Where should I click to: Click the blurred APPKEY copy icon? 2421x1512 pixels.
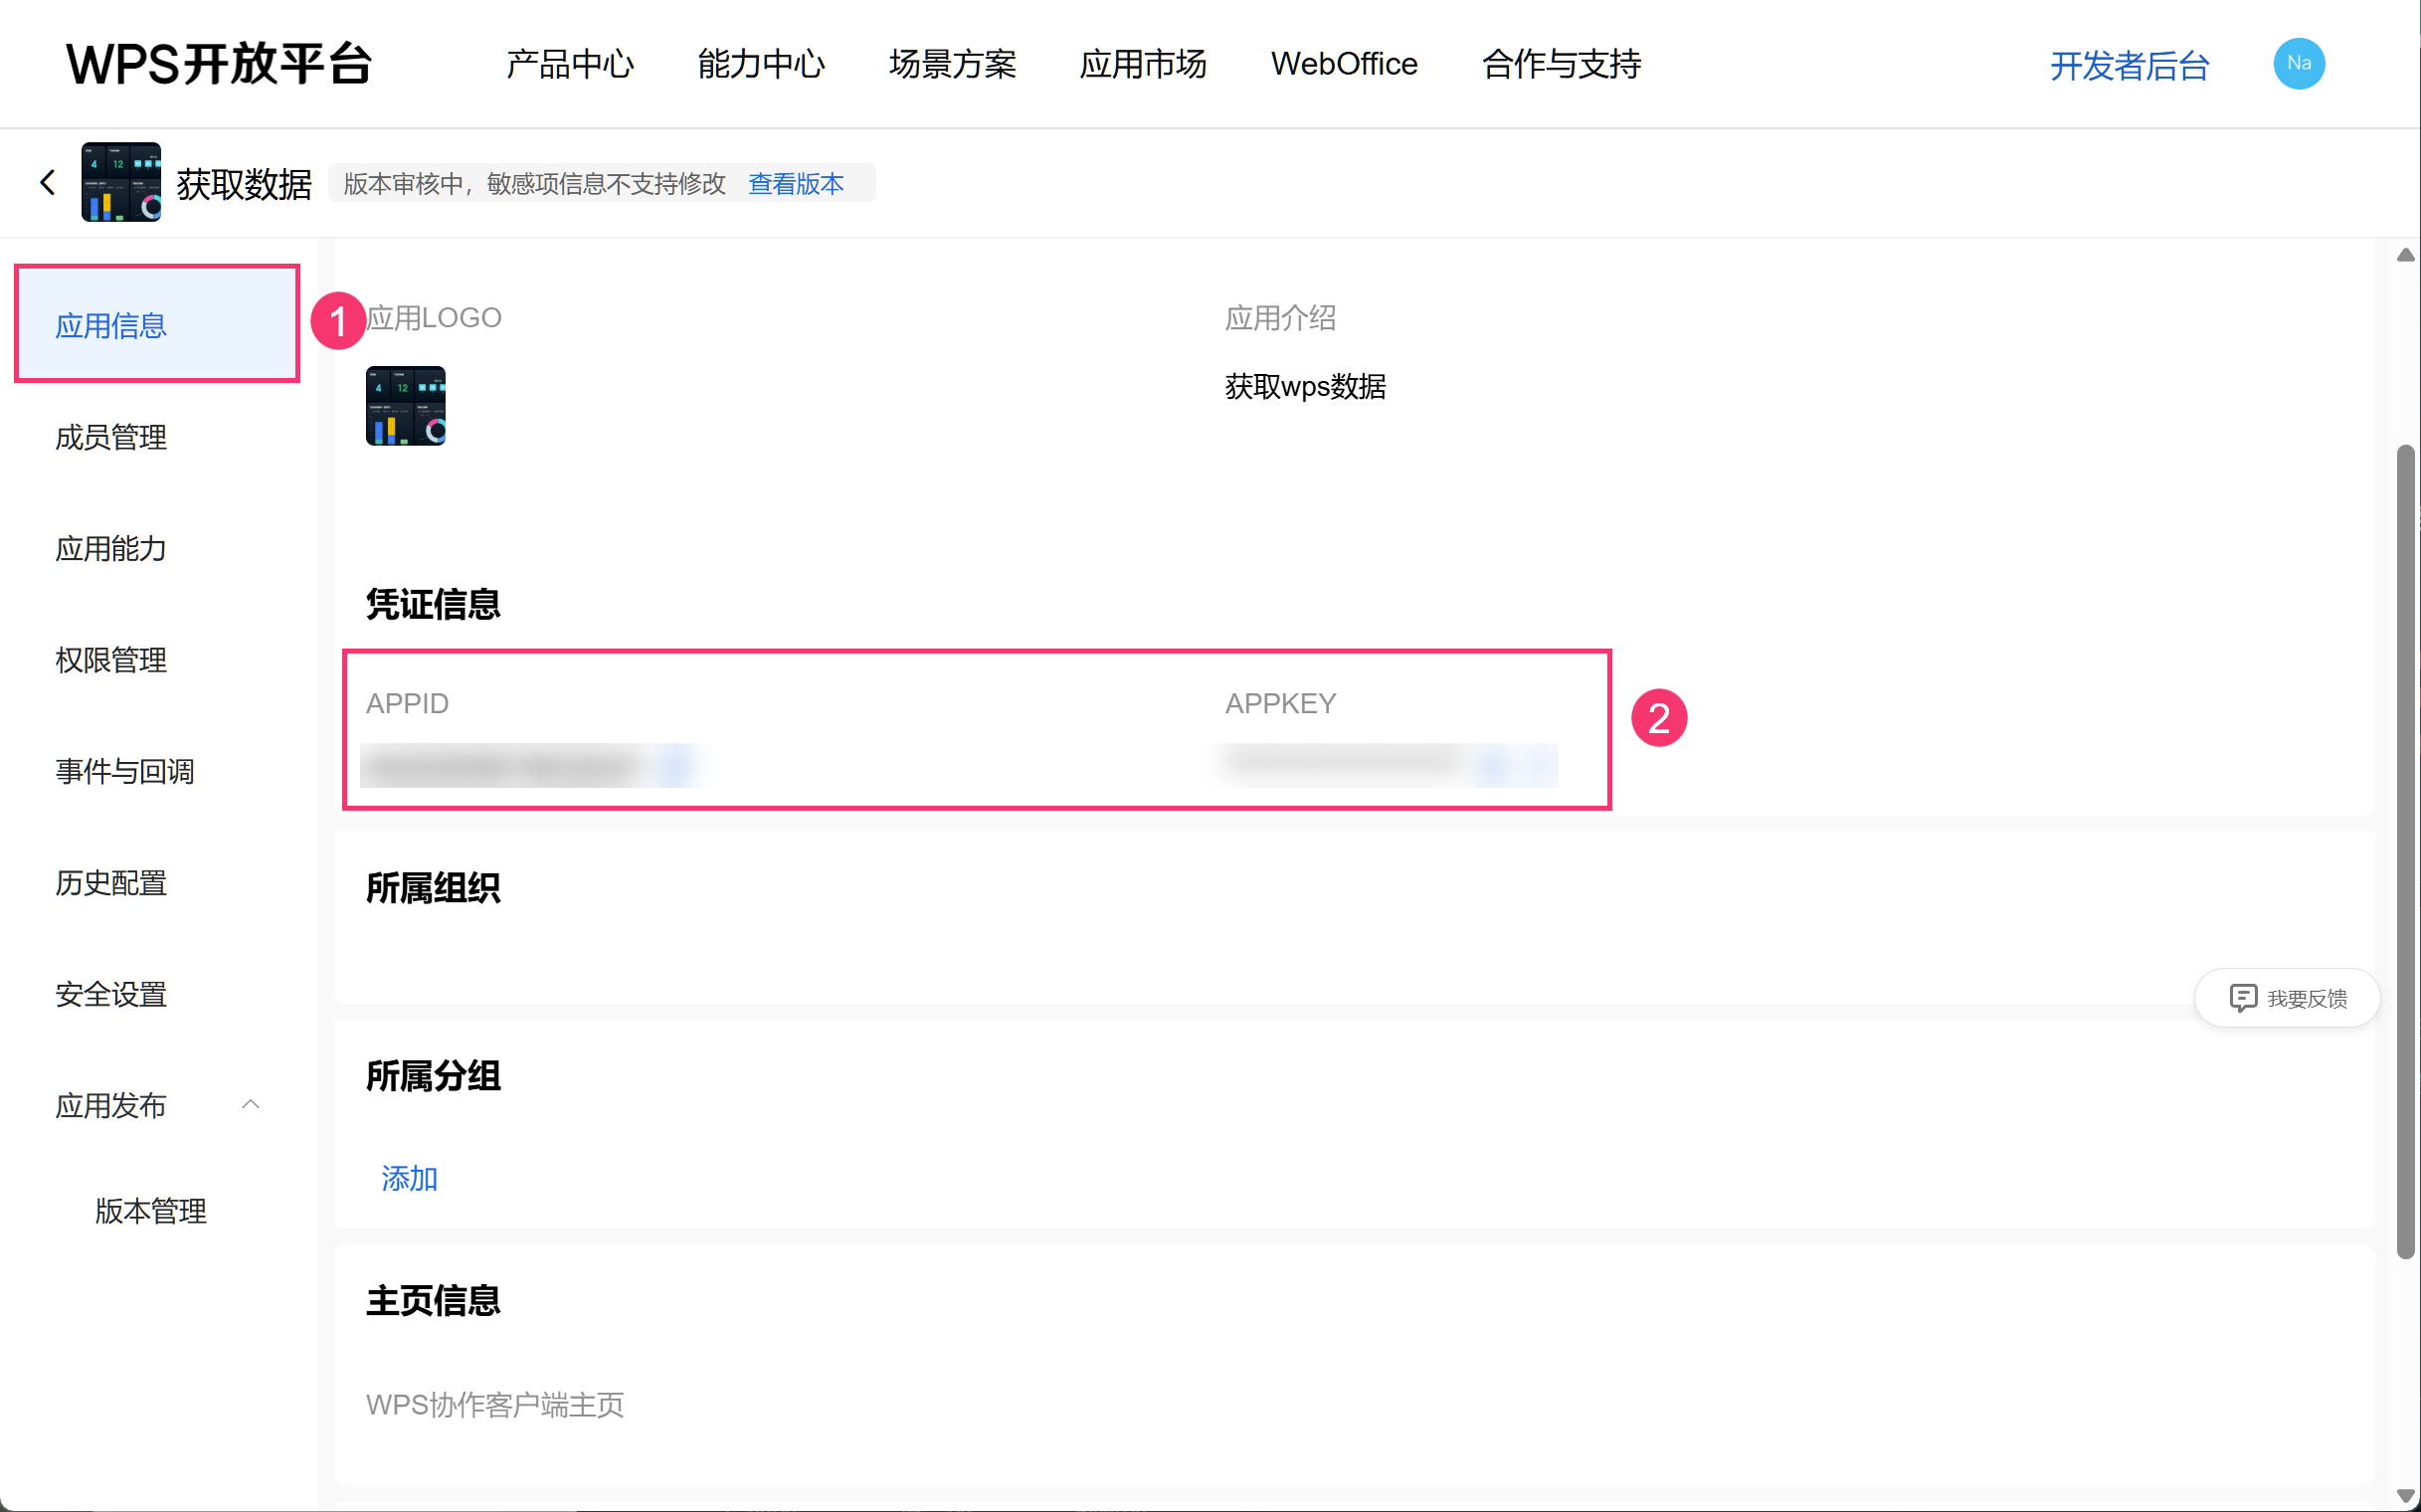pyautogui.click(x=1493, y=766)
